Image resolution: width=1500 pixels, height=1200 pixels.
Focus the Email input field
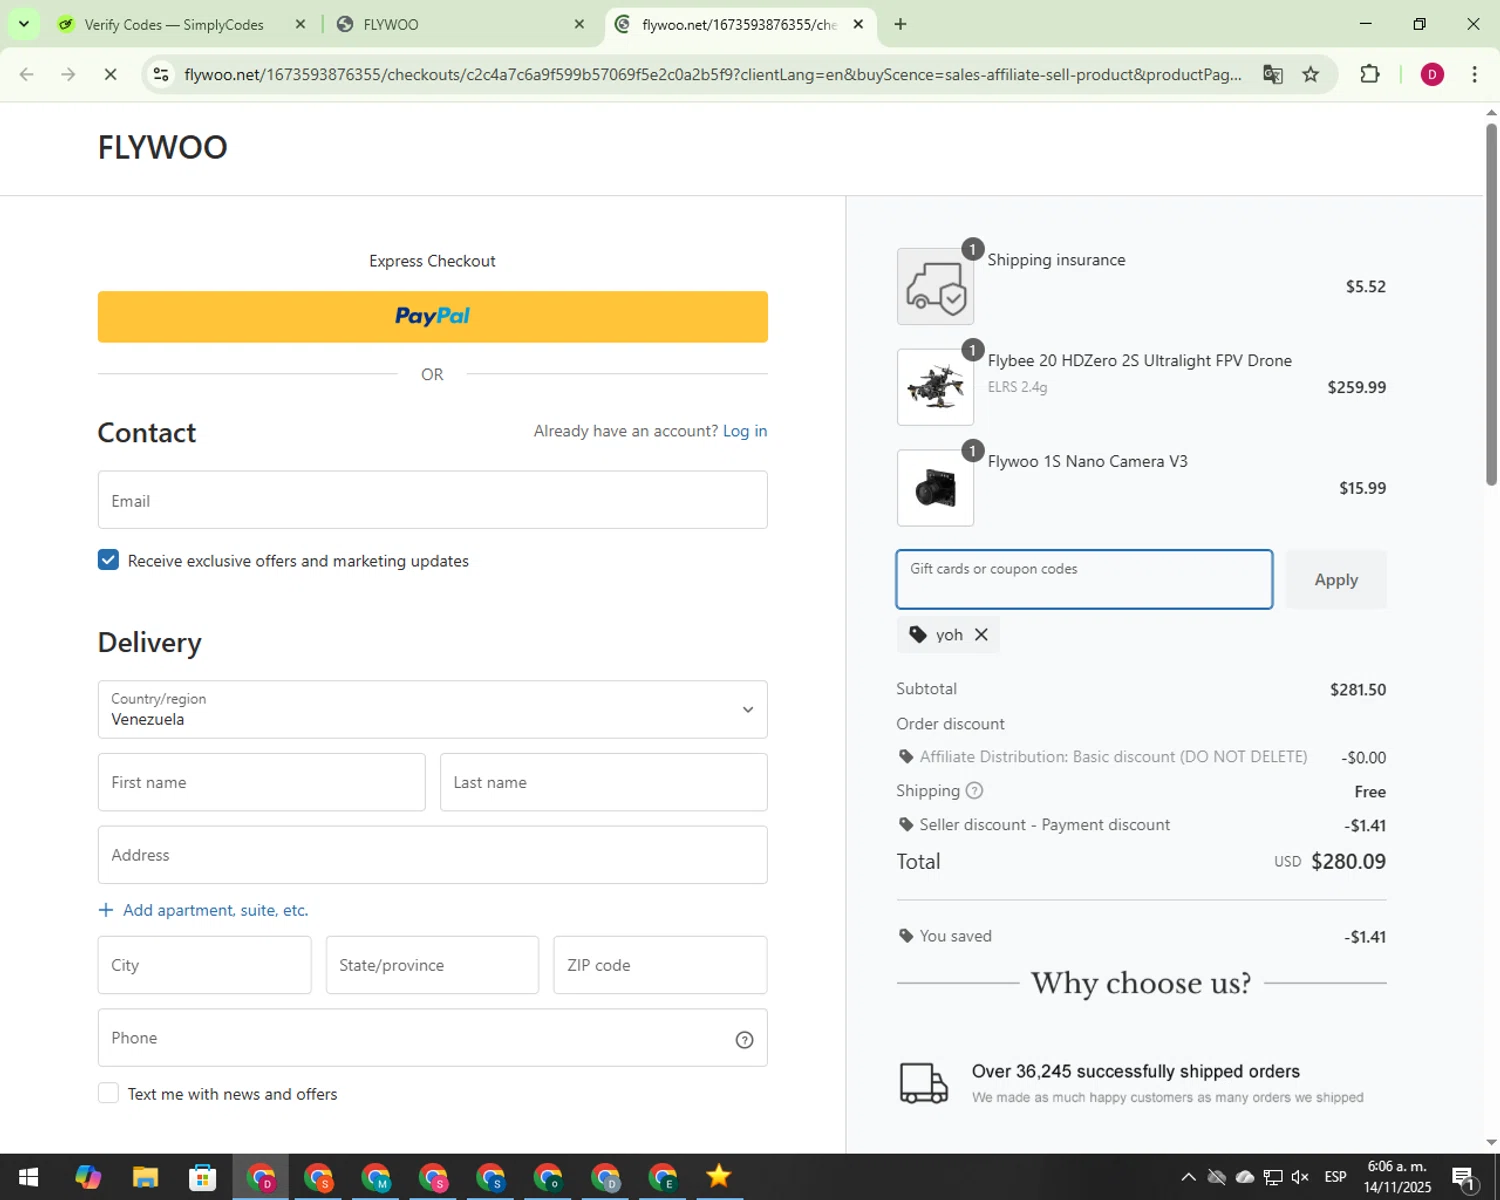click(x=432, y=500)
